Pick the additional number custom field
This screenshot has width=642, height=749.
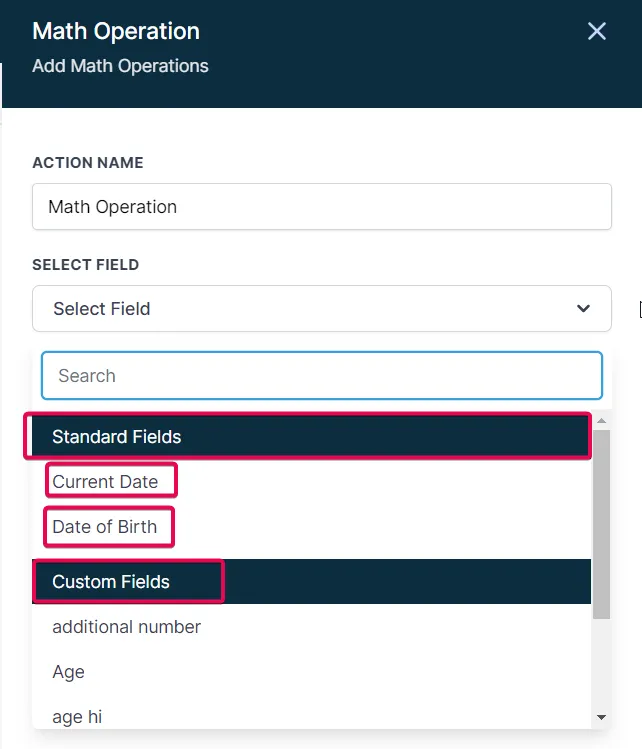click(x=127, y=627)
